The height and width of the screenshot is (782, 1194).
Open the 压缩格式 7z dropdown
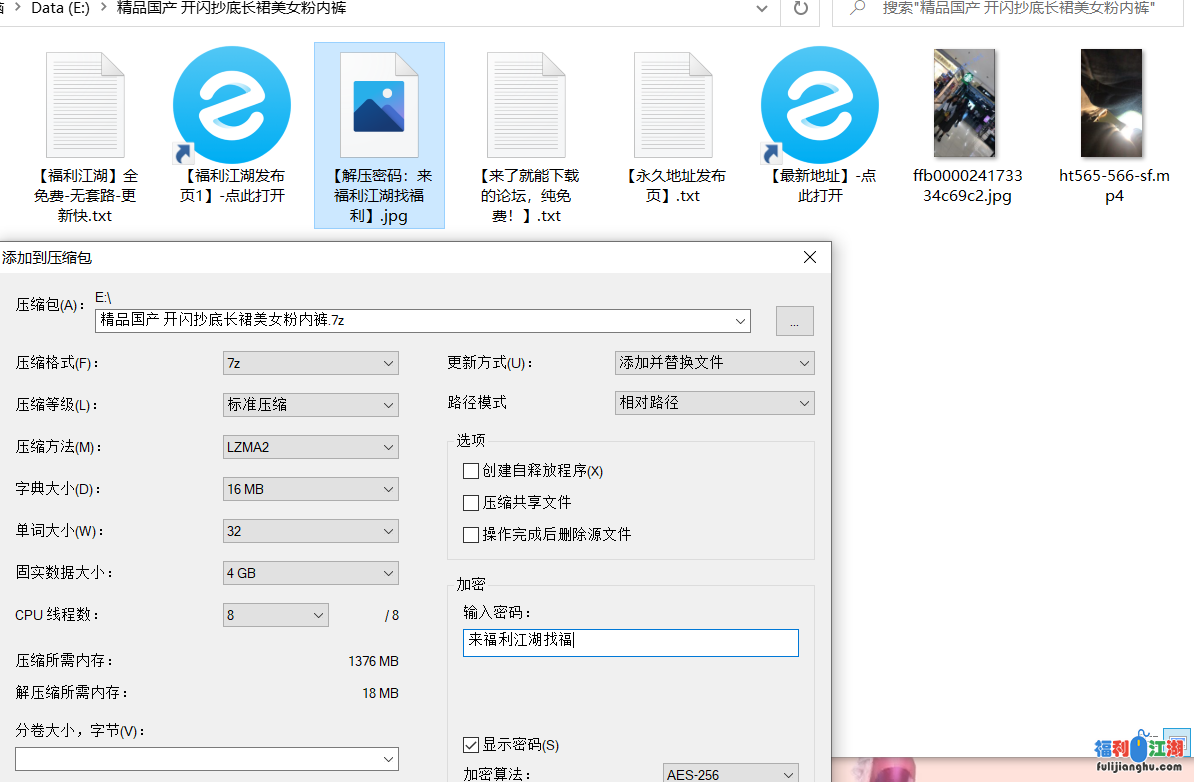coord(310,363)
